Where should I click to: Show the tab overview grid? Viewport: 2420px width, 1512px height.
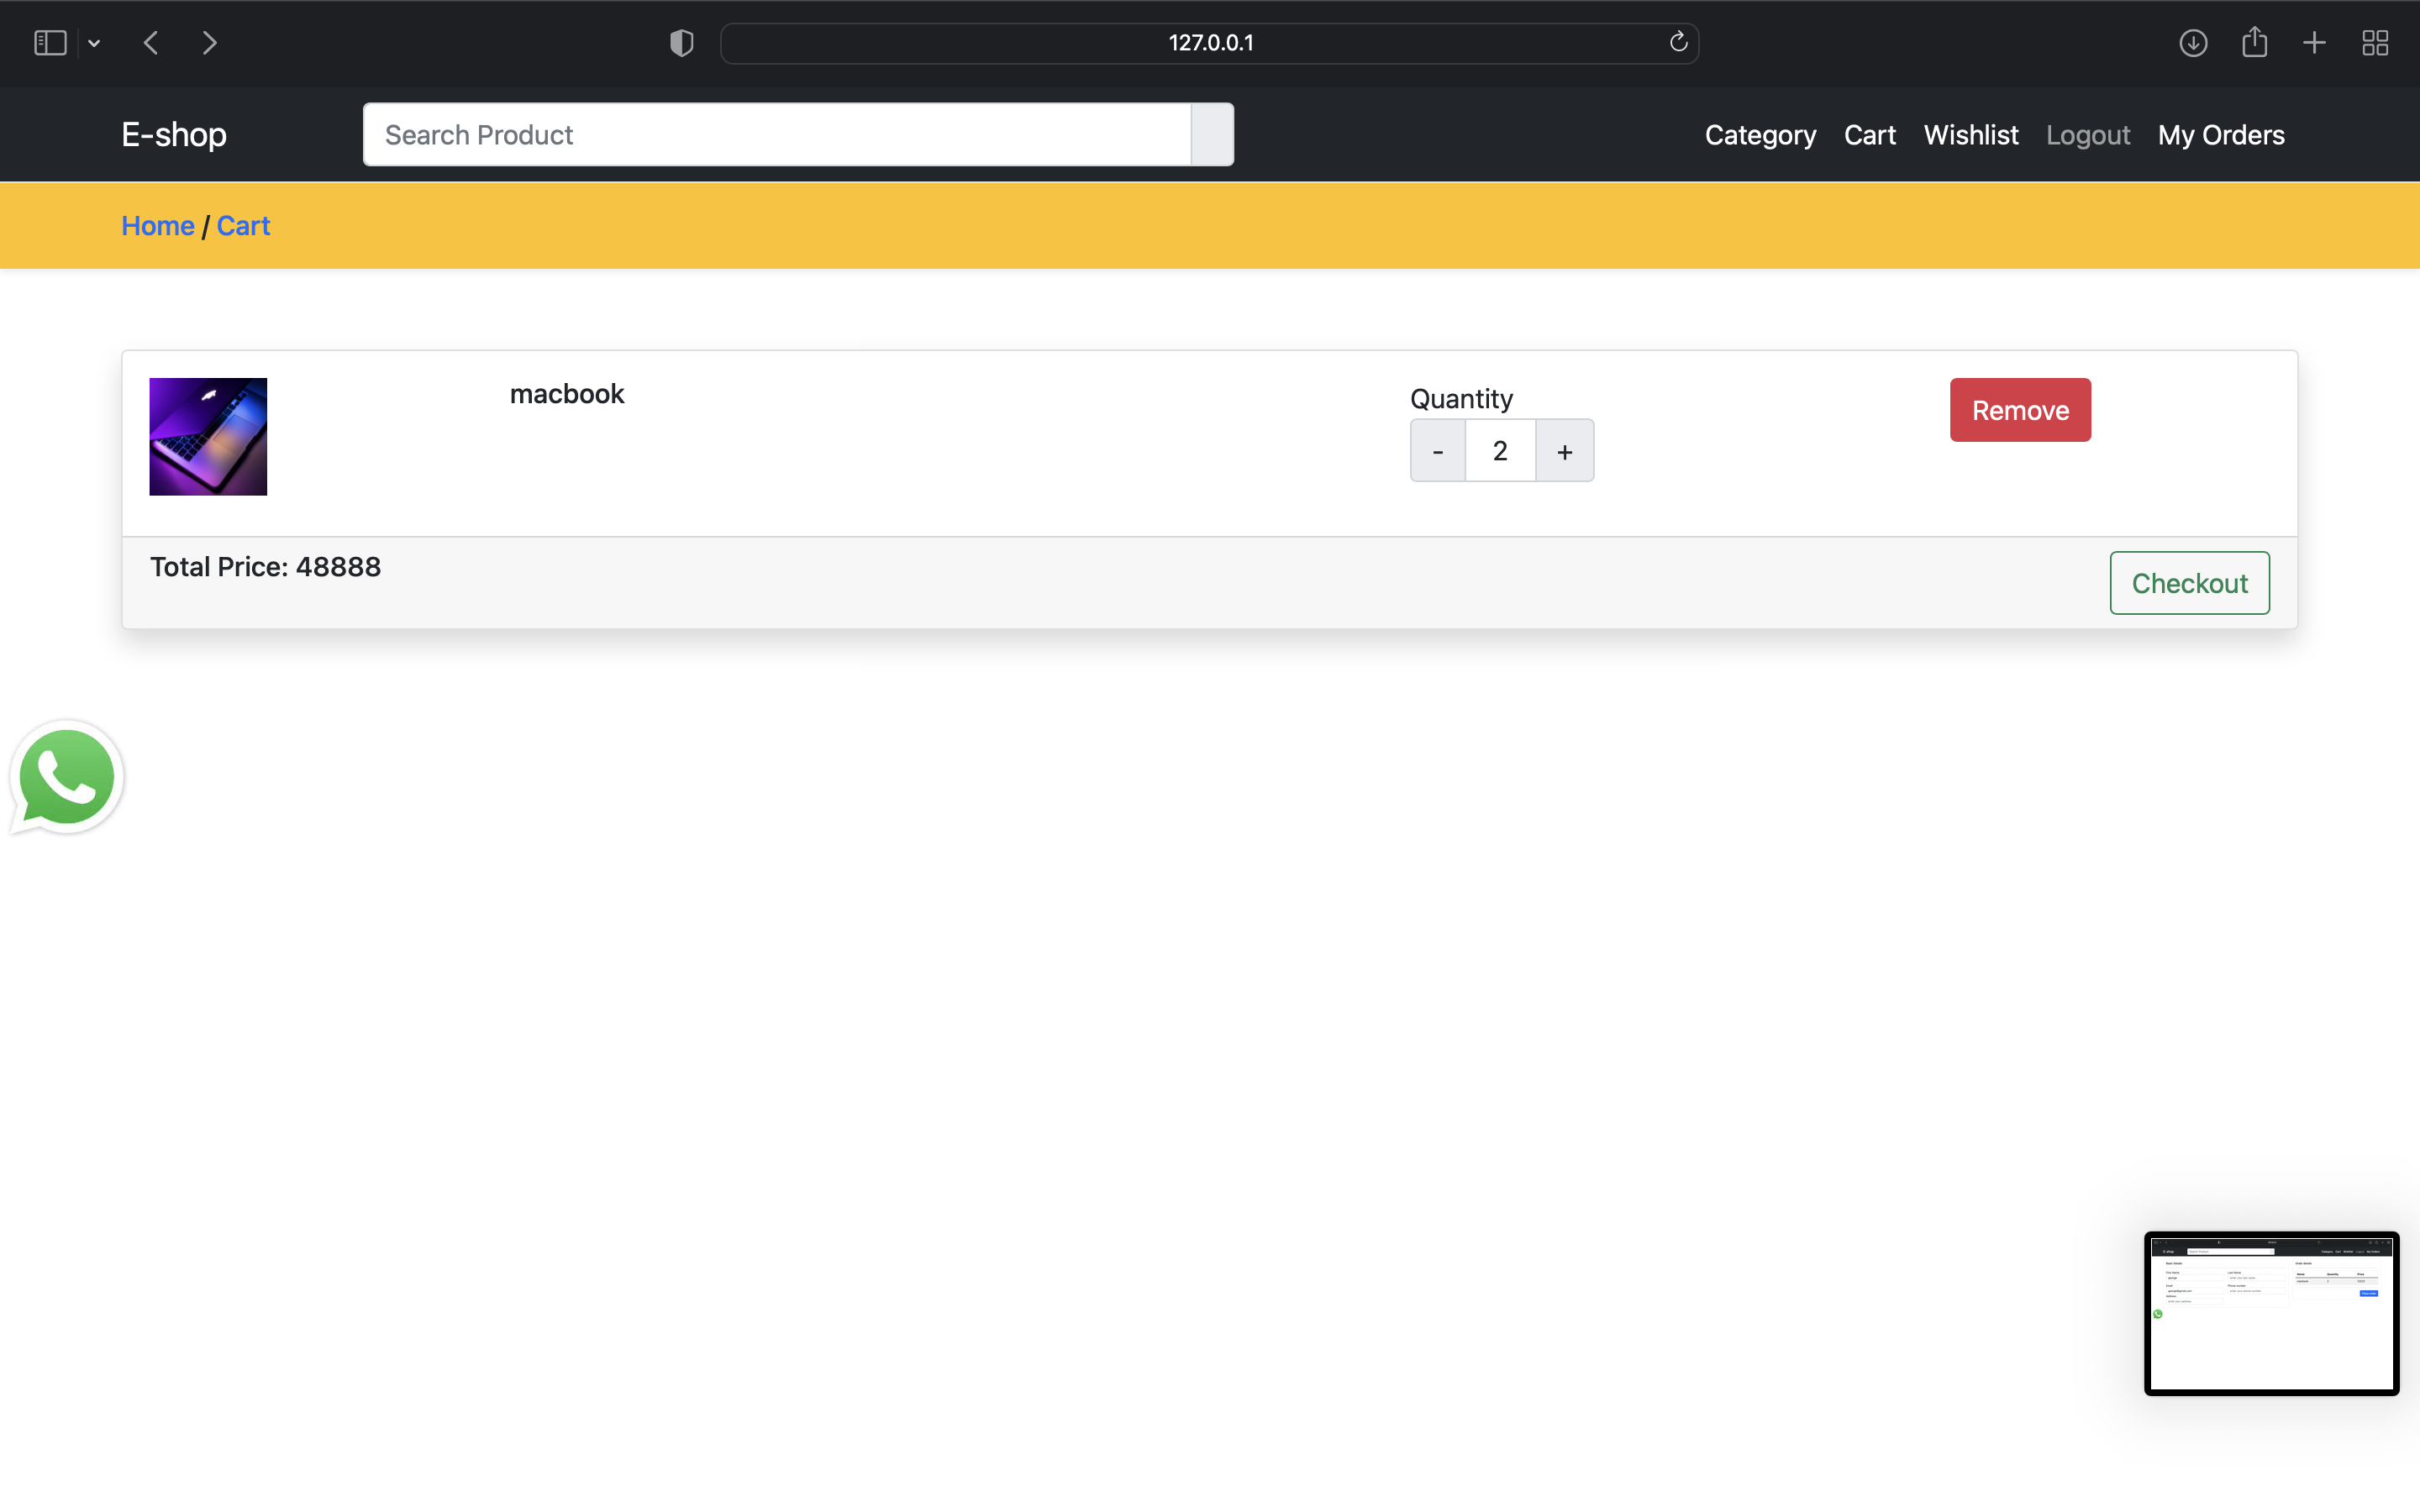tap(2375, 43)
